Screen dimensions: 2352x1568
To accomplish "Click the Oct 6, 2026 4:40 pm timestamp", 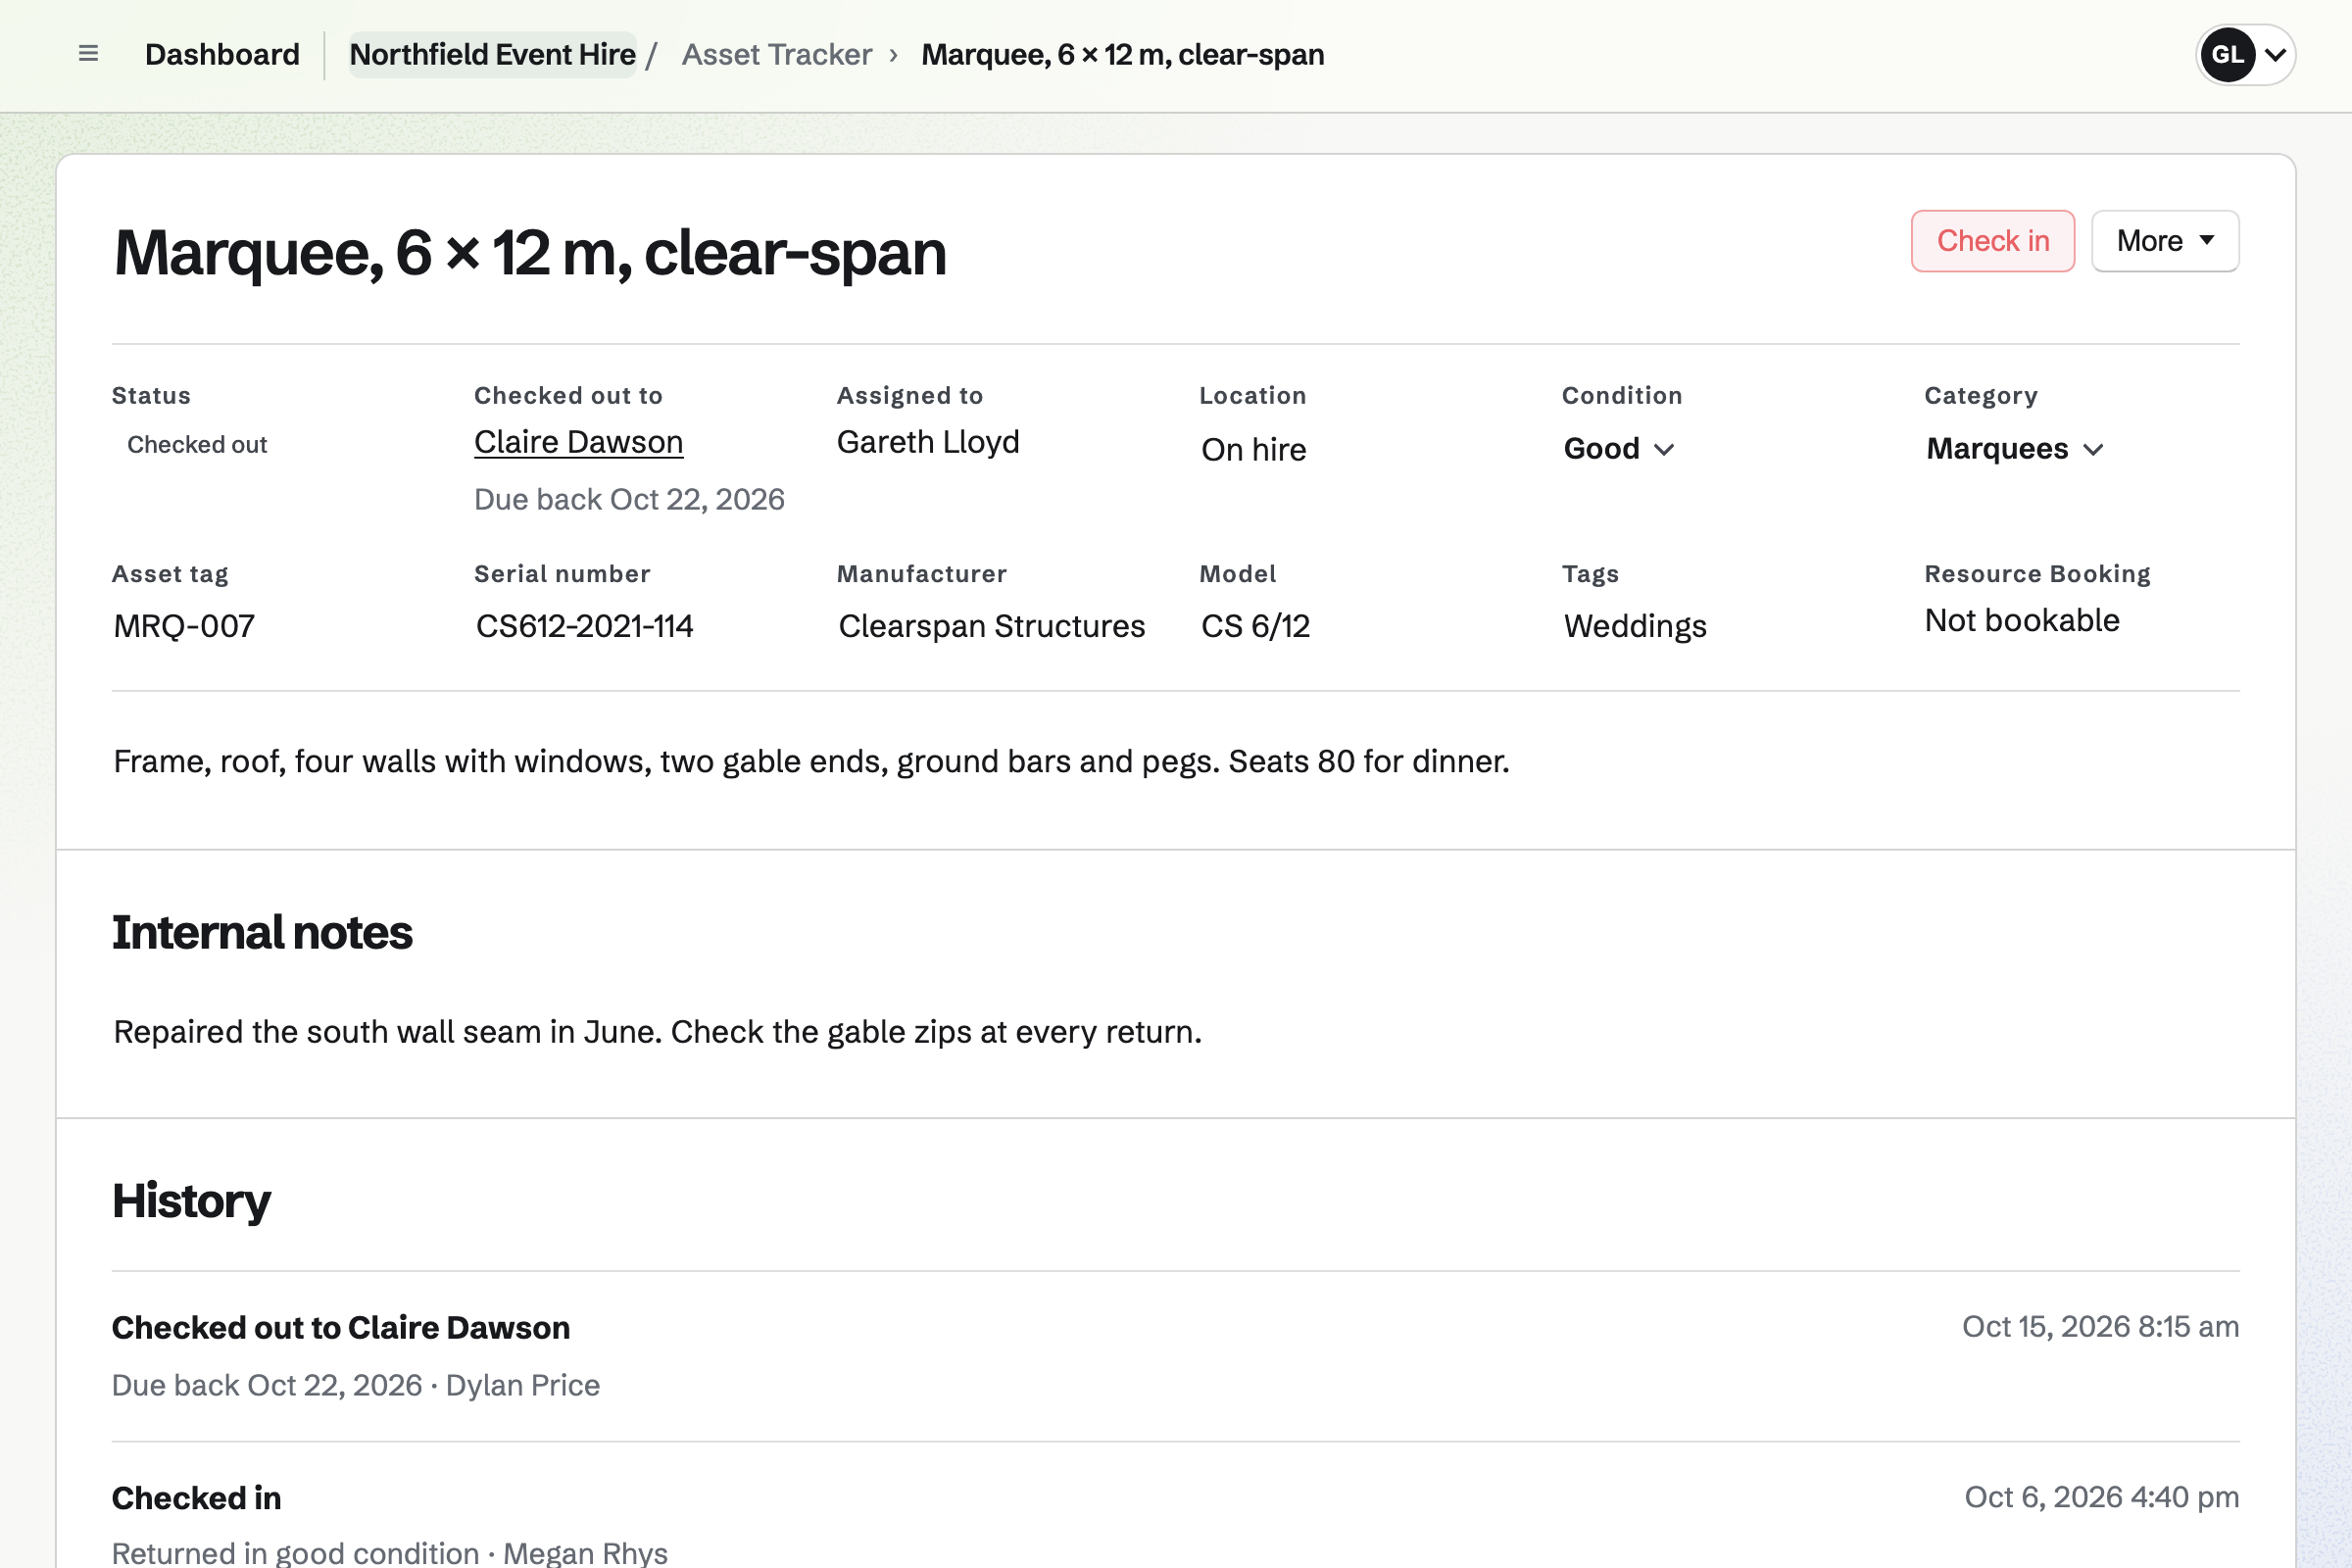I will (2101, 1497).
